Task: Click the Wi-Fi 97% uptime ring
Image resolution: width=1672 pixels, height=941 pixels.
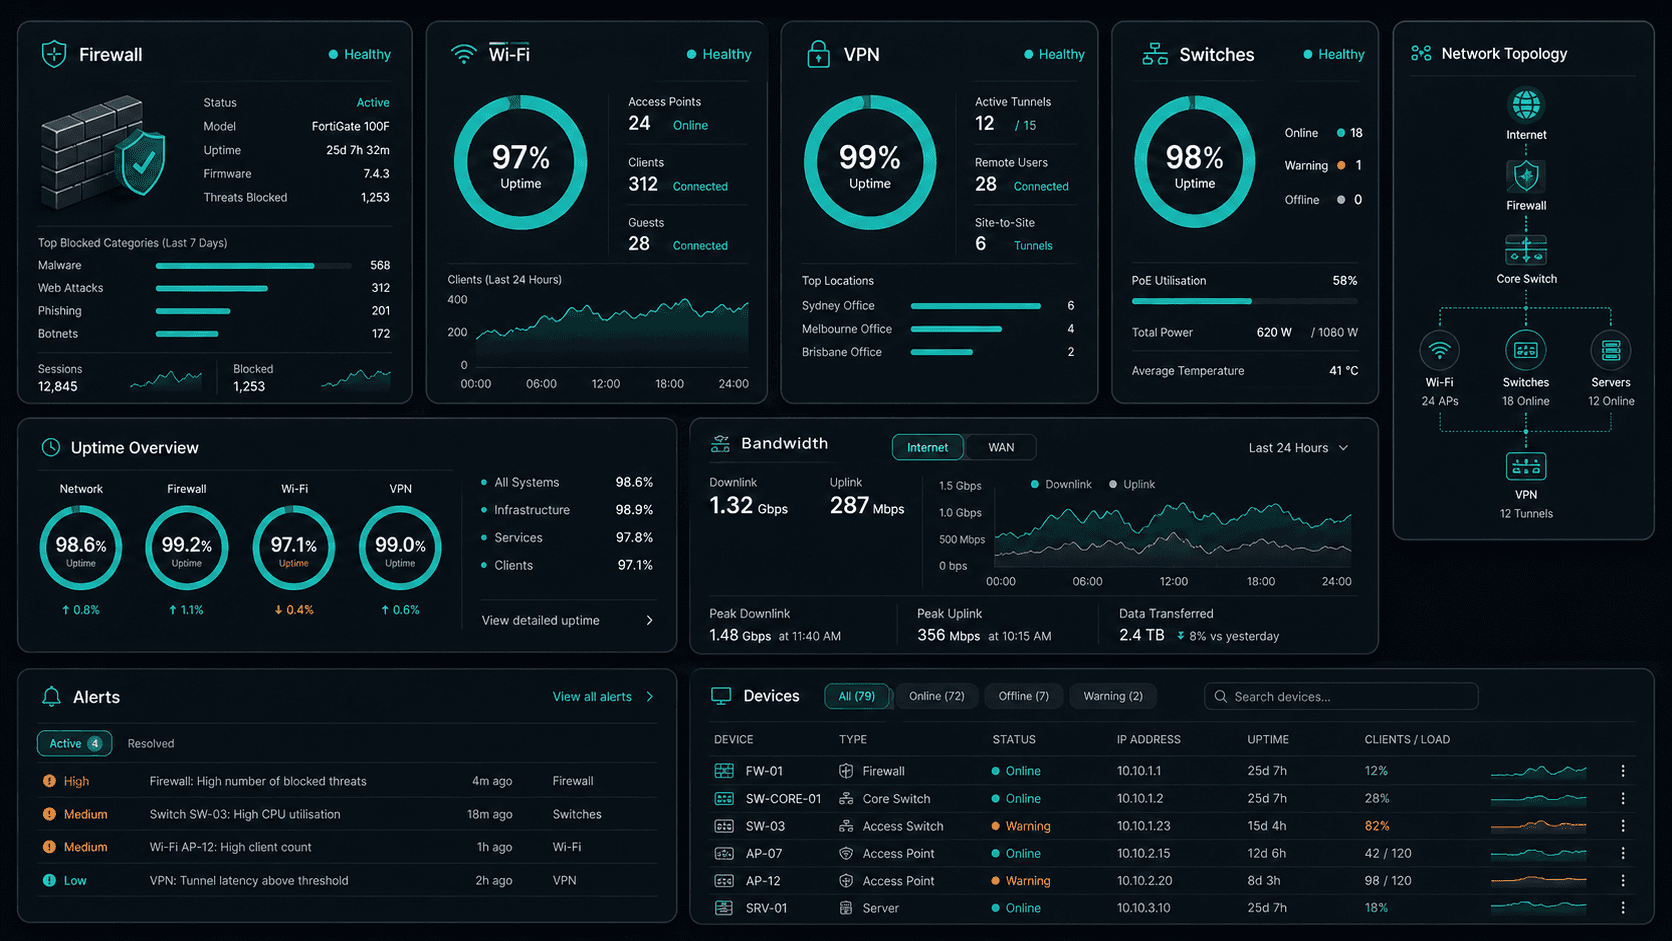Action: 520,162
